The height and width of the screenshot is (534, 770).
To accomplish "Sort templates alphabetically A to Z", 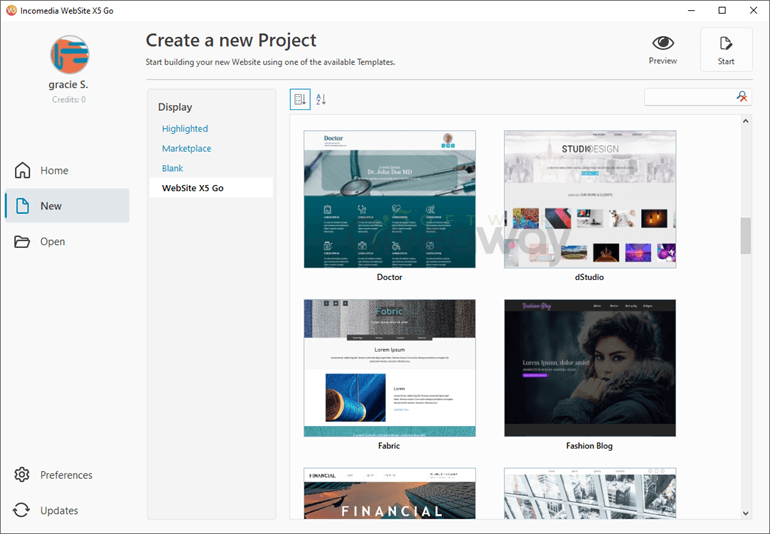I will point(321,100).
